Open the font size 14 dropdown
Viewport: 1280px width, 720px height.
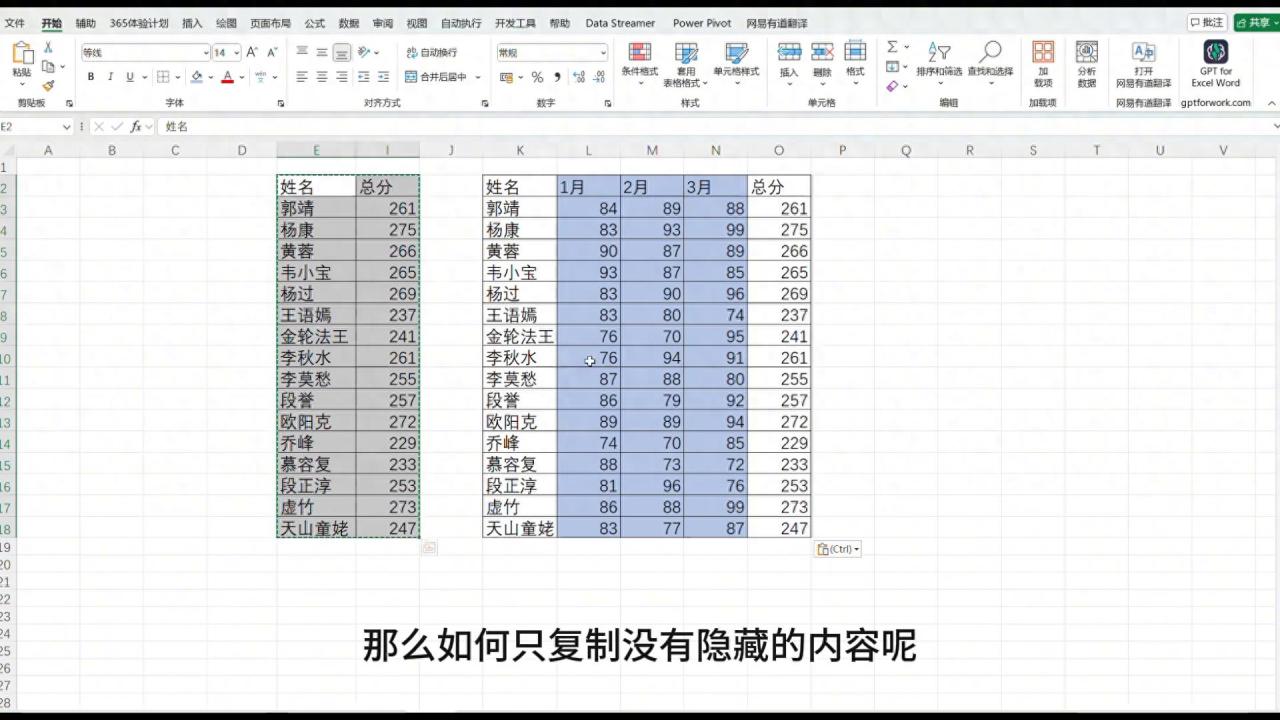[227, 52]
